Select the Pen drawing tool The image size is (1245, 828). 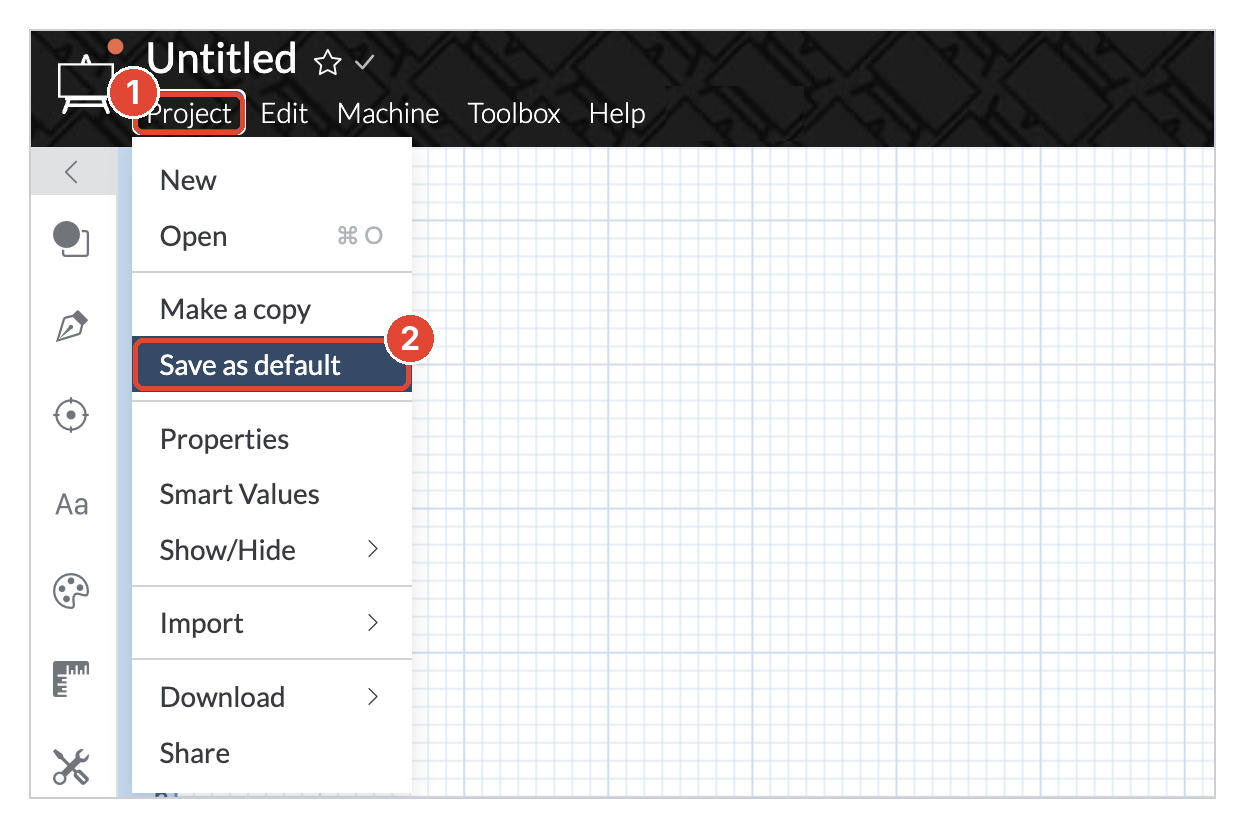point(71,326)
